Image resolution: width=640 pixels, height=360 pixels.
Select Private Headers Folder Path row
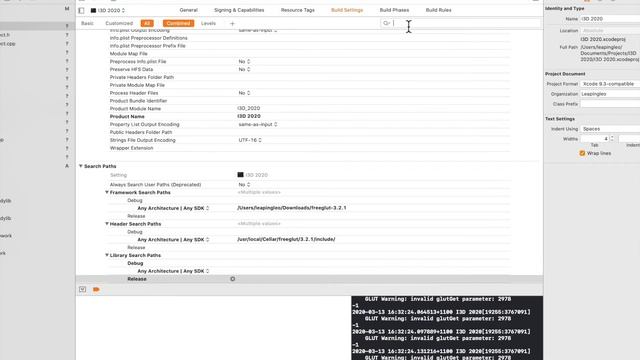(x=293, y=77)
